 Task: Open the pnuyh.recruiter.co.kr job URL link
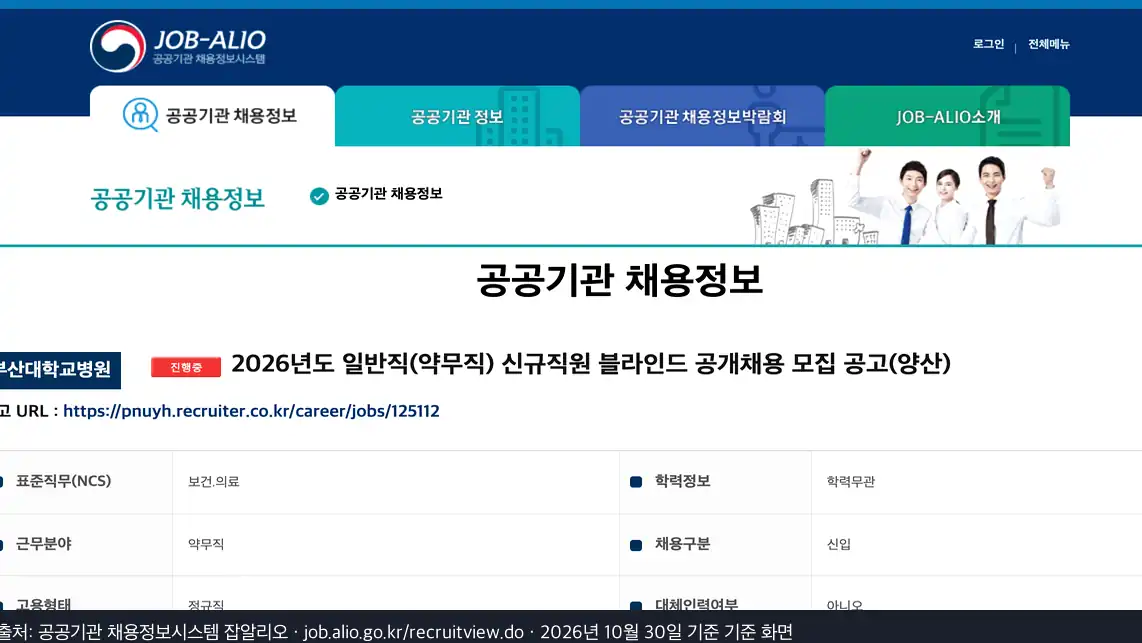[x=251, y=411]
